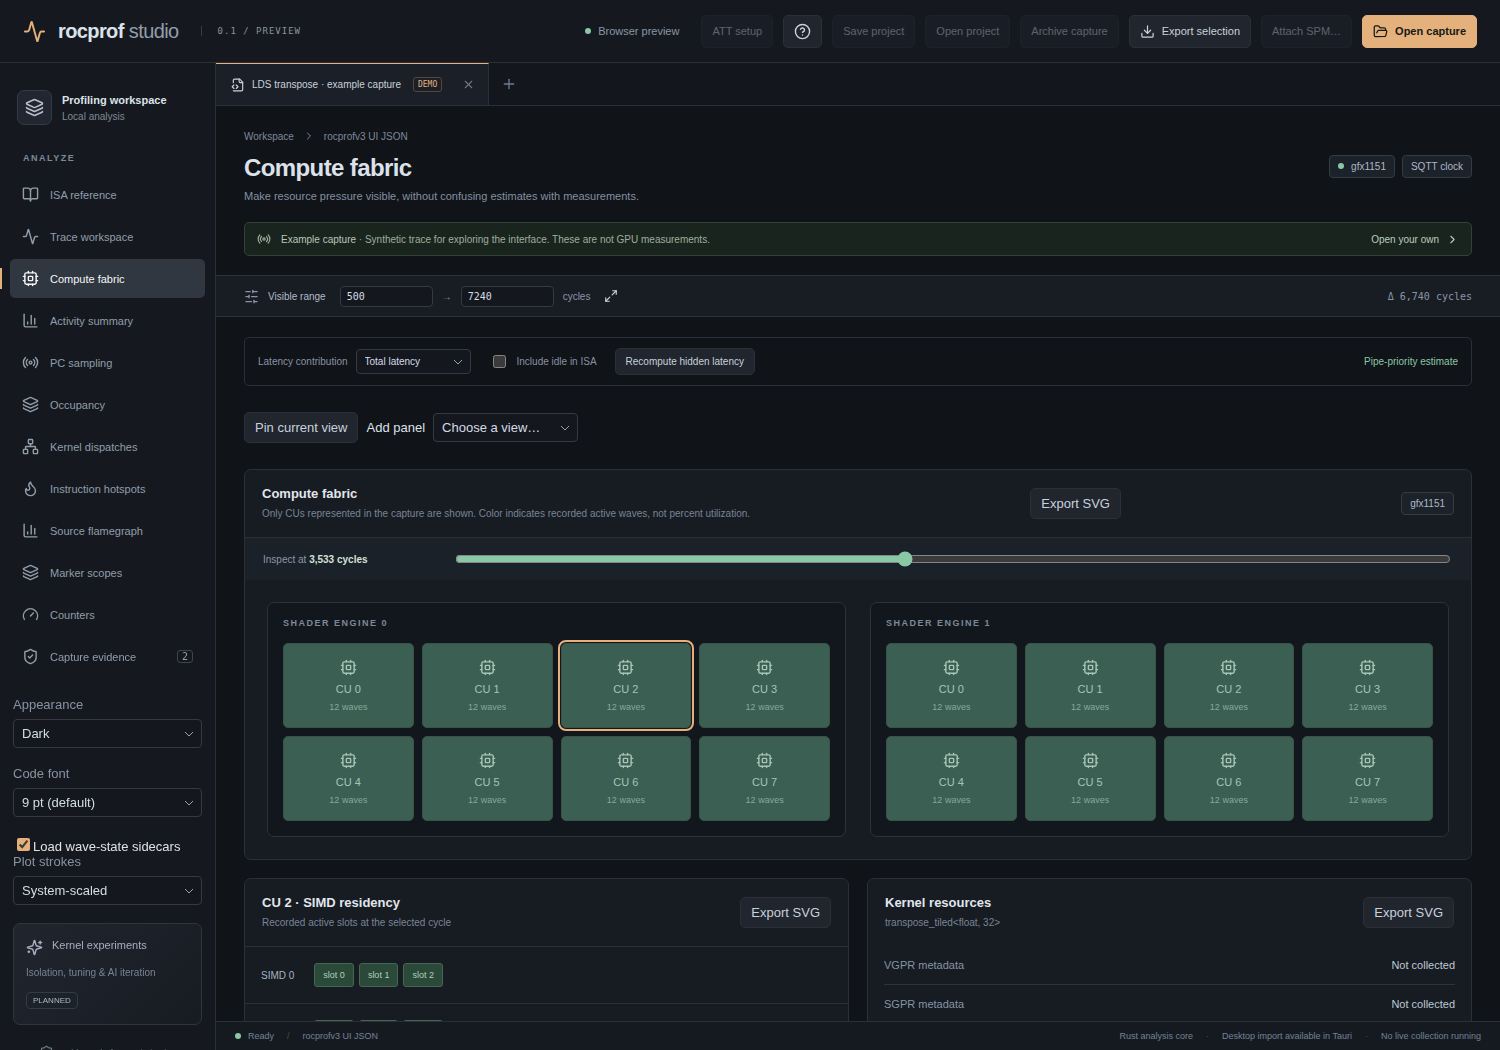Click the example capture broadcast icon

[264, 239]
